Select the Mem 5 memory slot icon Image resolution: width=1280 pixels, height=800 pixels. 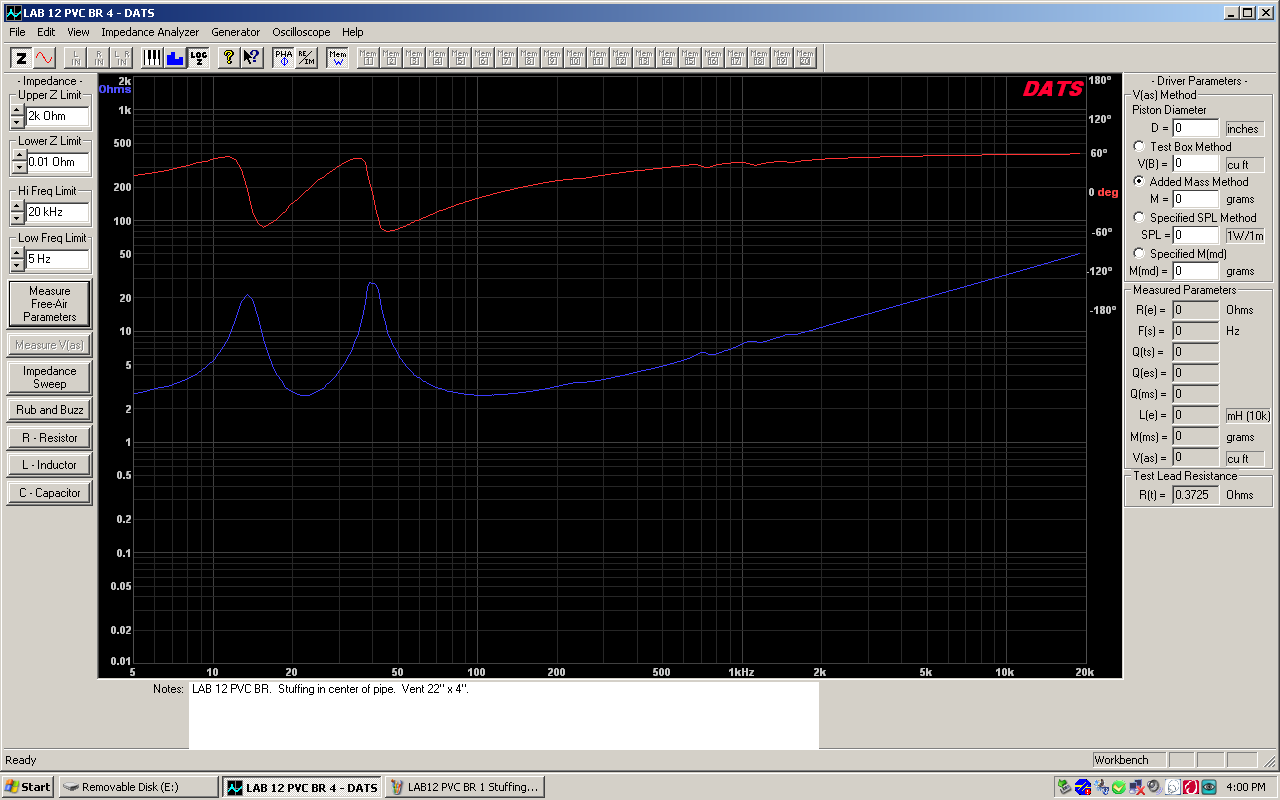(x=460, y=58)
